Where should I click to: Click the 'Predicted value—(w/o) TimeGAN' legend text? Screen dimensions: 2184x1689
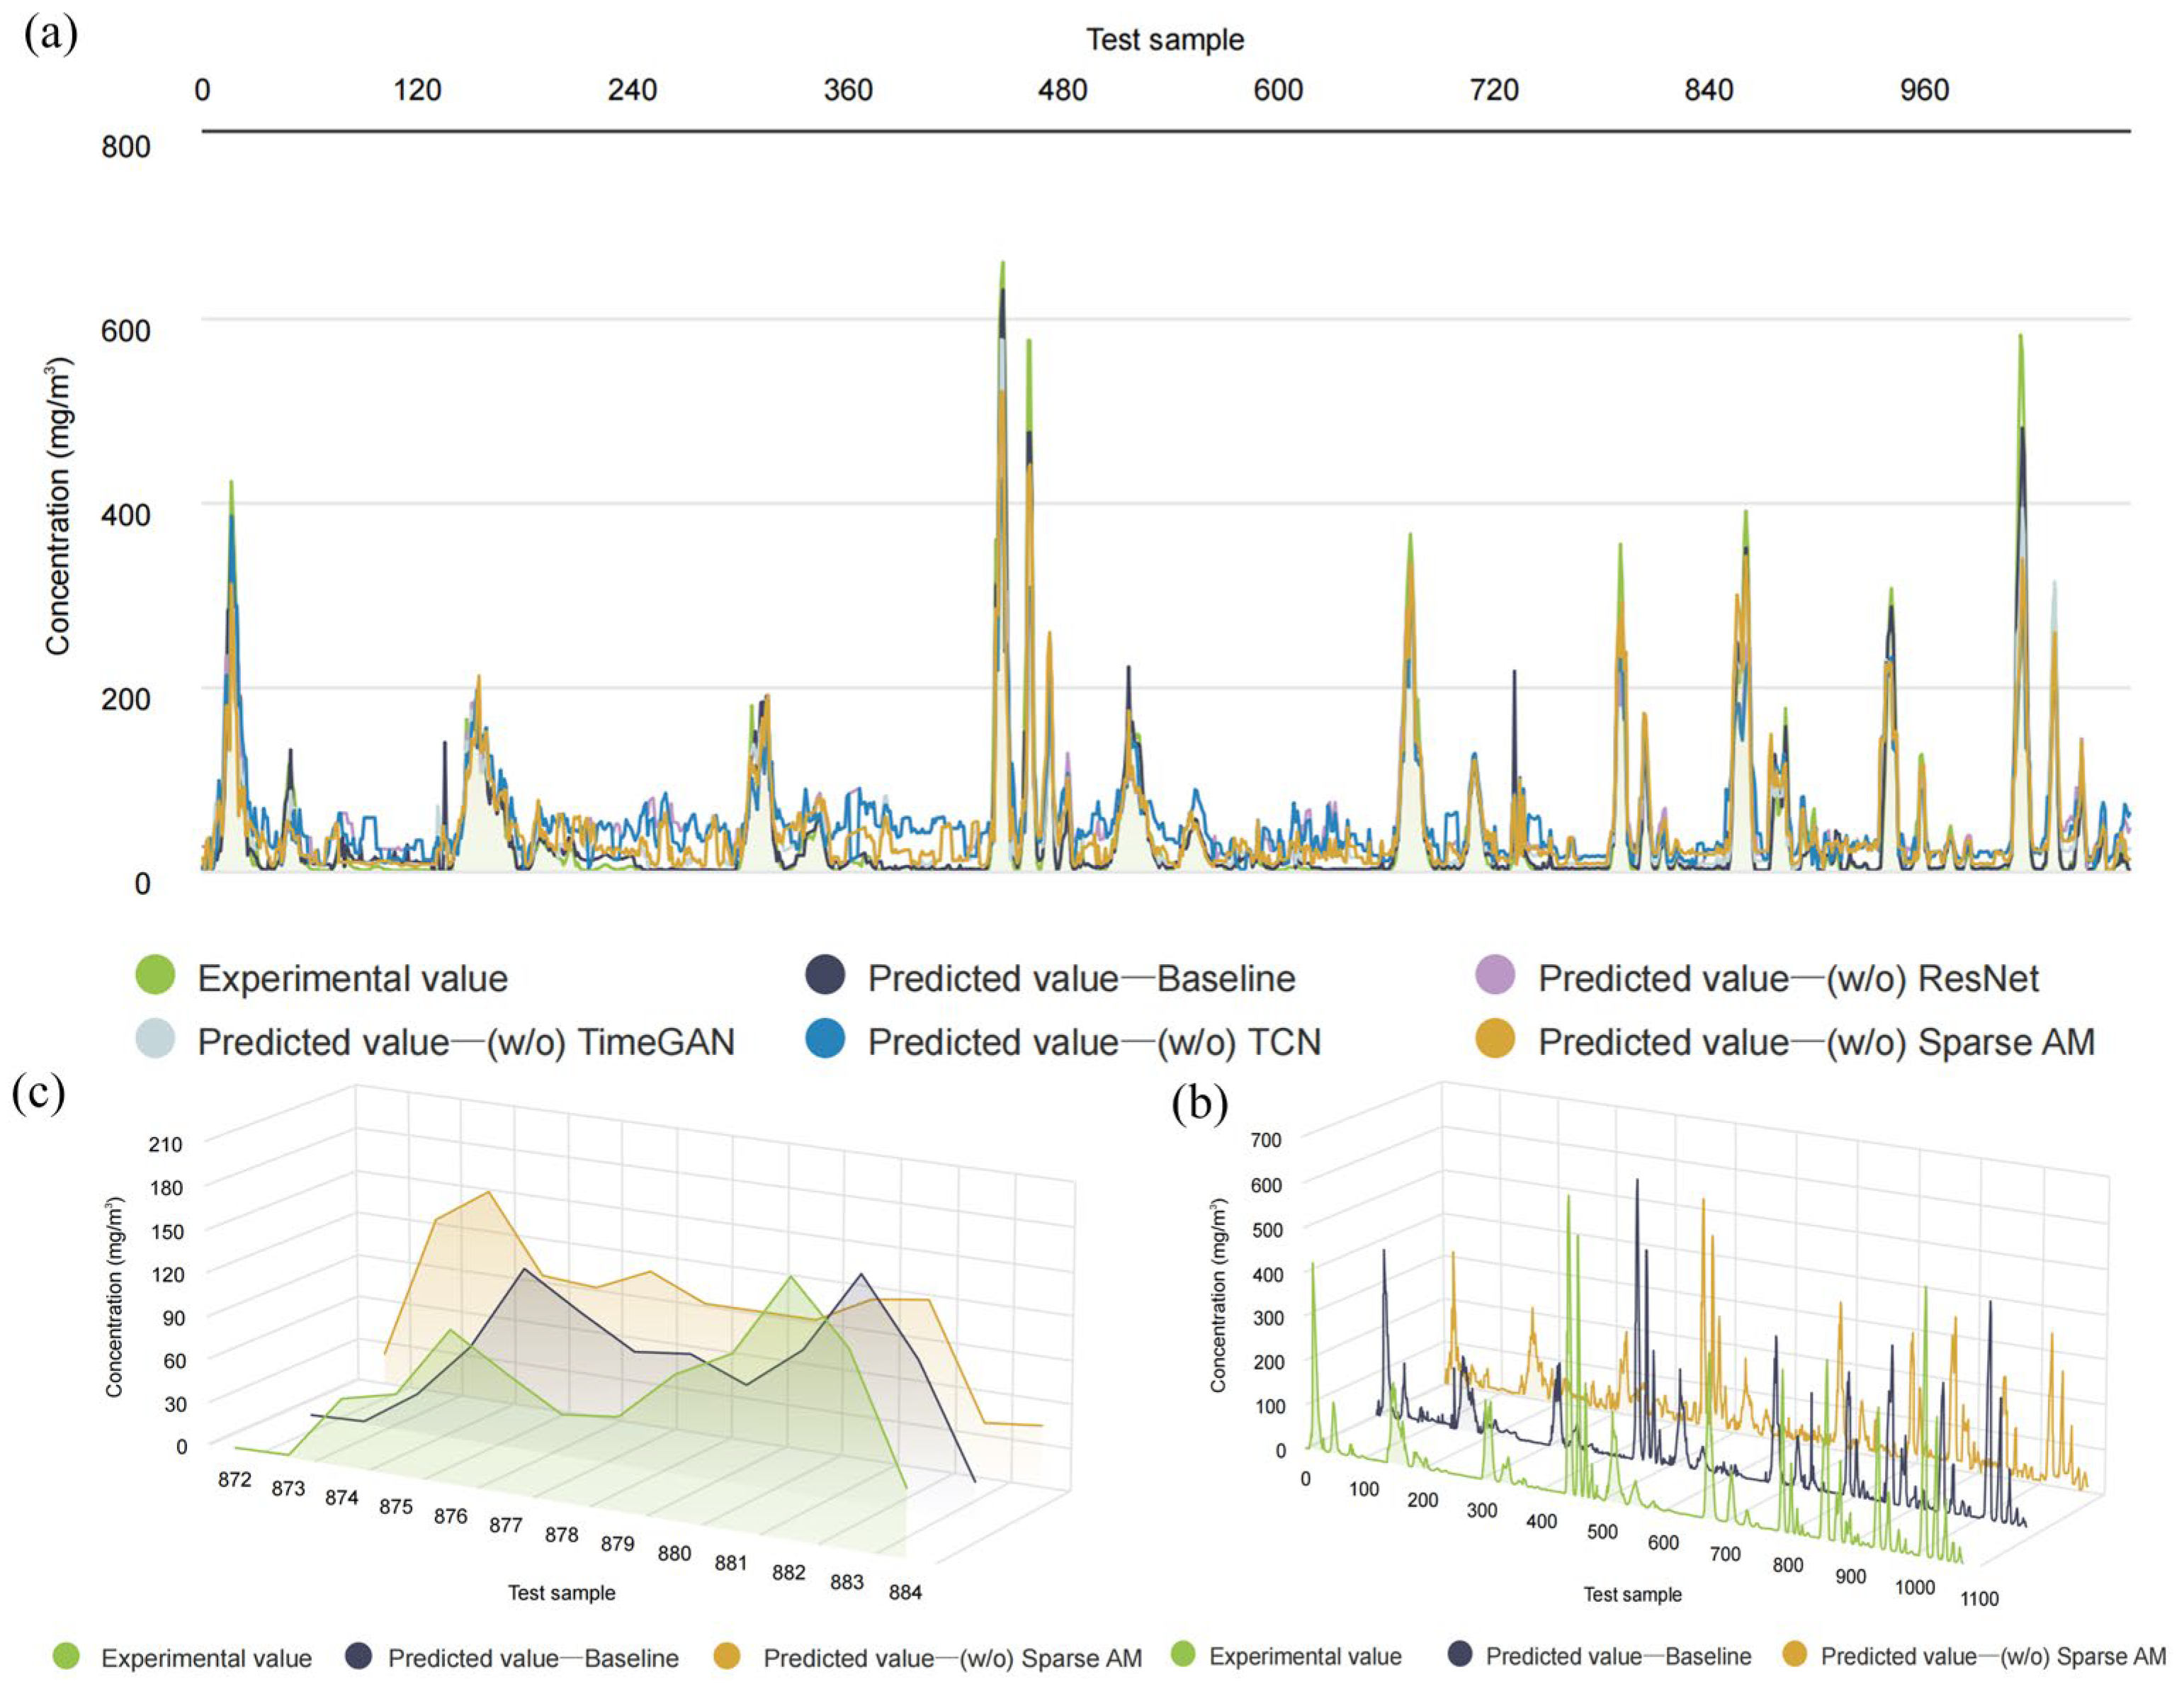(465, 1042)
